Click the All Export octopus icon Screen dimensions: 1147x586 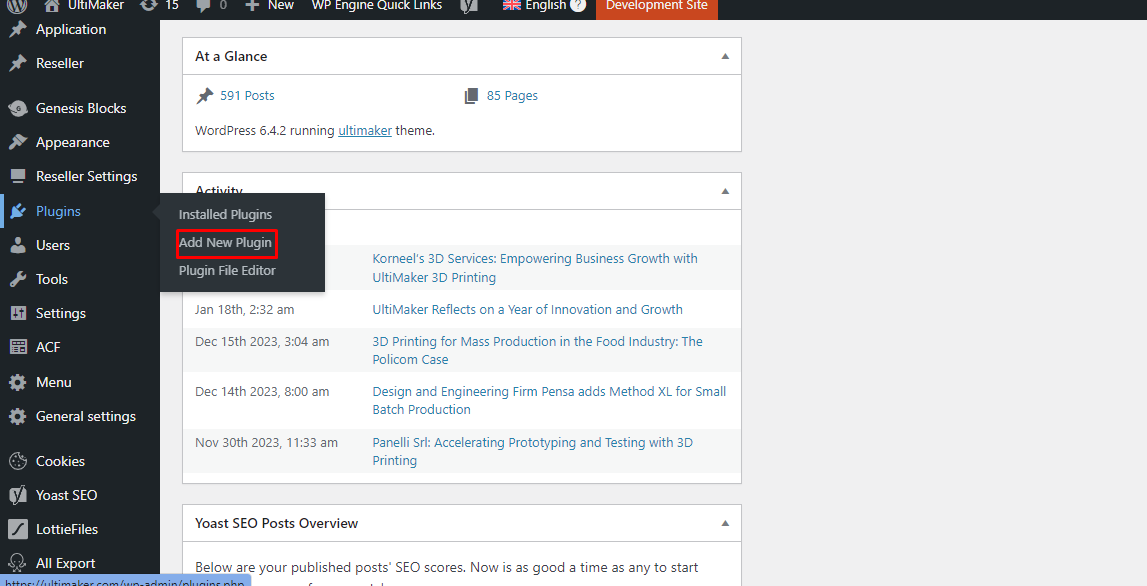pyautogui.click(x=18, y=563)
